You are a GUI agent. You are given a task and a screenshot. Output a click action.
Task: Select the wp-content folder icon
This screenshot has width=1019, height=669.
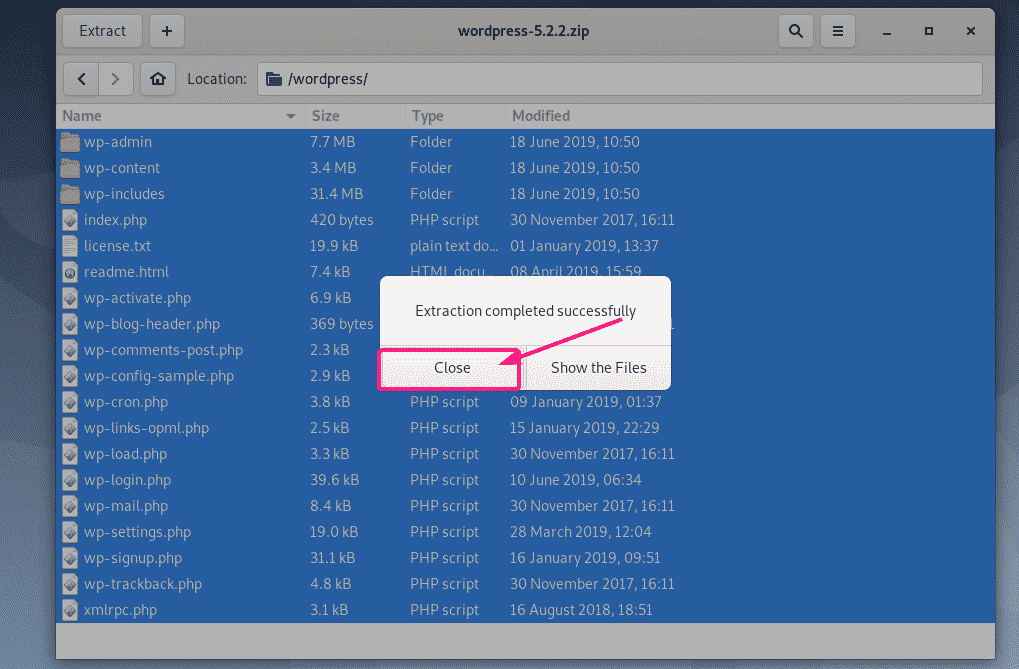(70, 168)
